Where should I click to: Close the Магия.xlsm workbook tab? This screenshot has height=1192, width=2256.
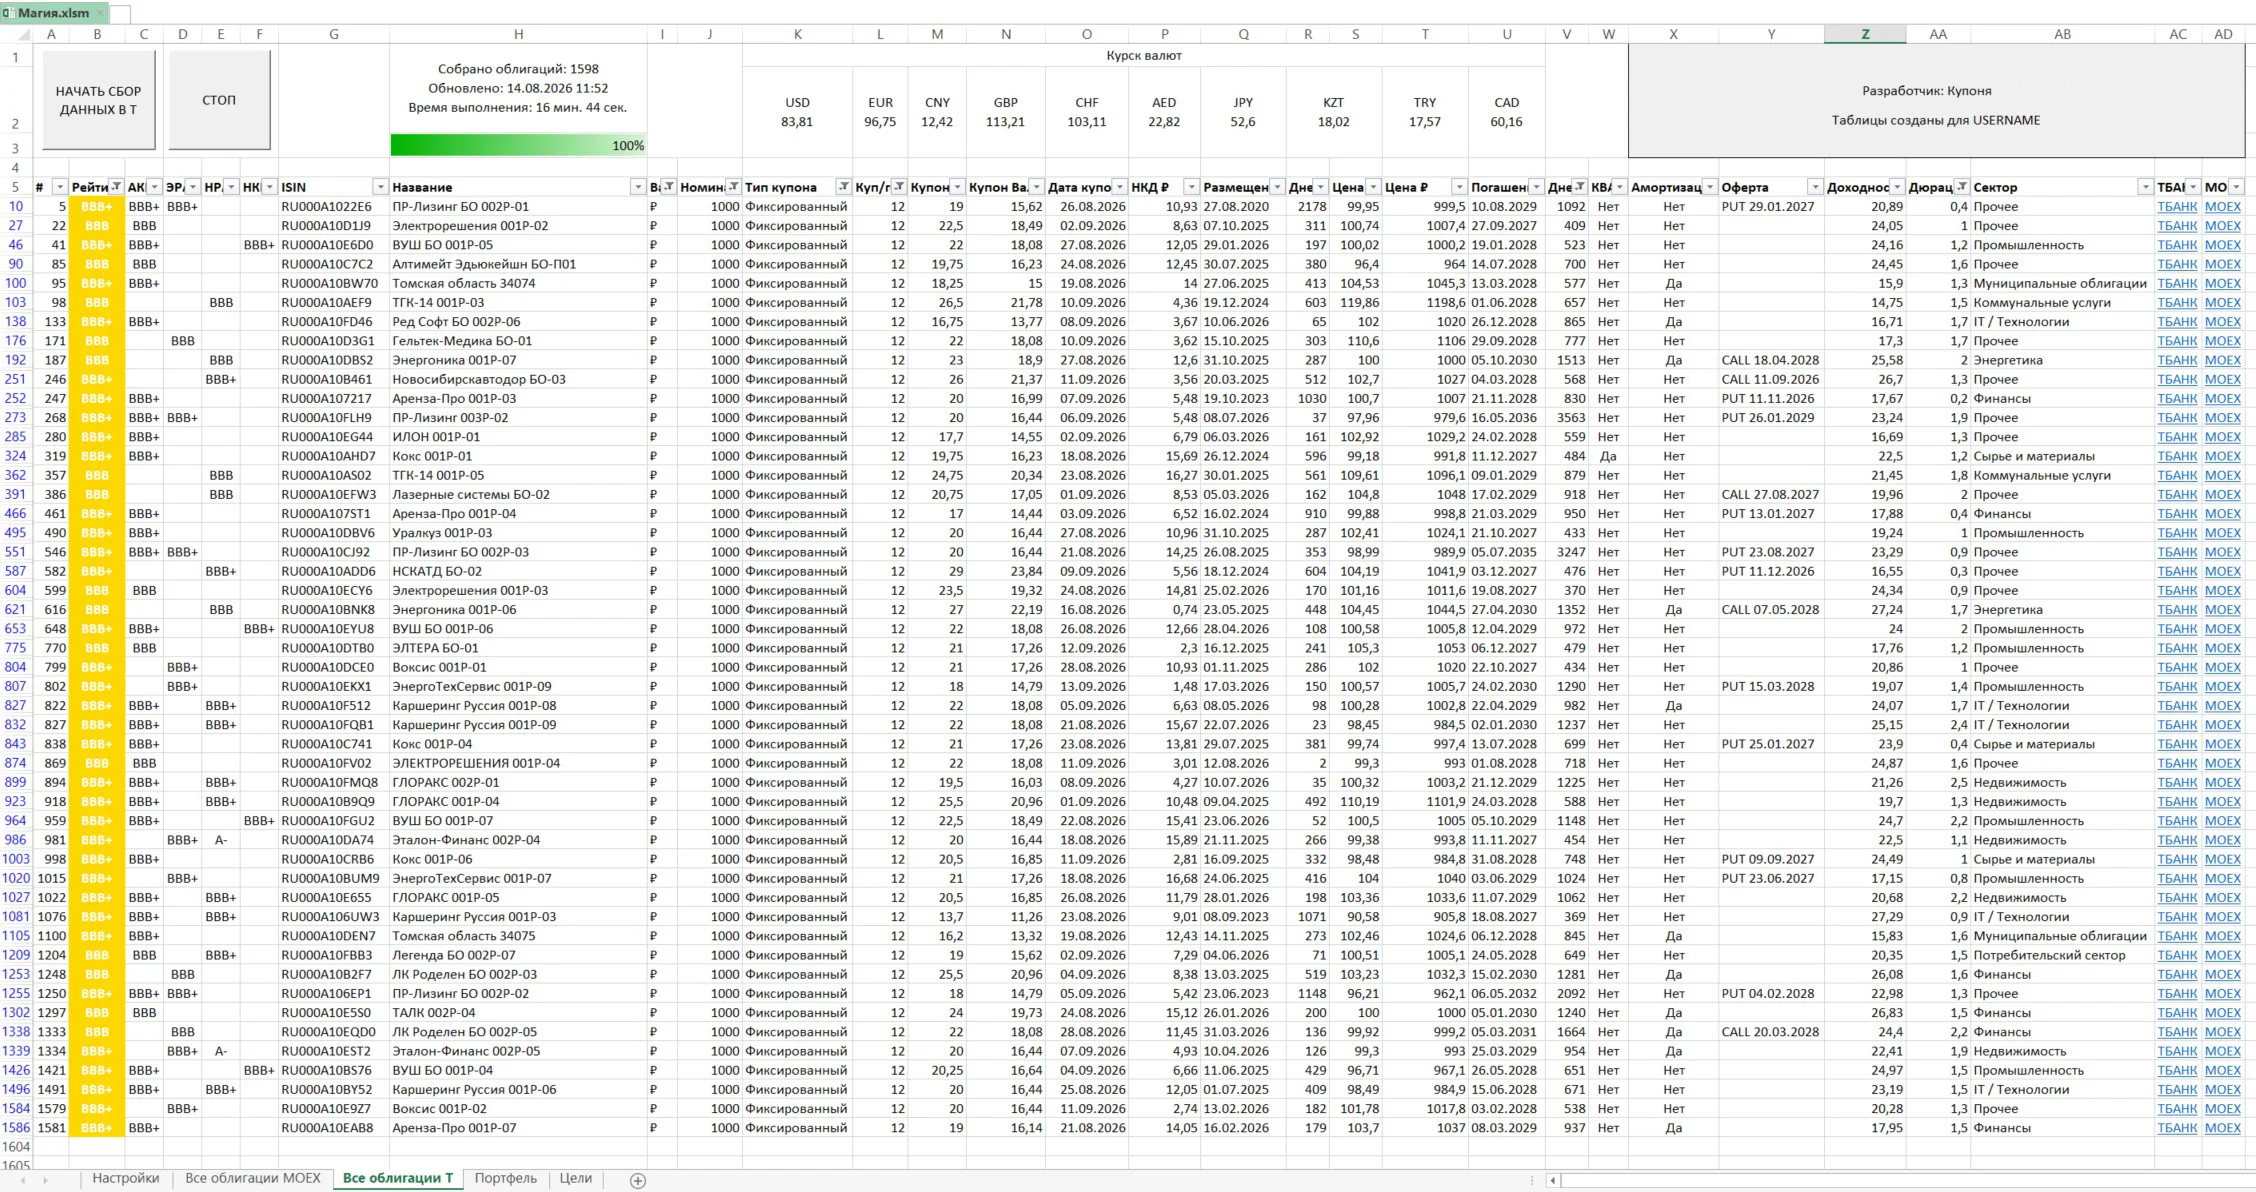[x=101, y=13]
